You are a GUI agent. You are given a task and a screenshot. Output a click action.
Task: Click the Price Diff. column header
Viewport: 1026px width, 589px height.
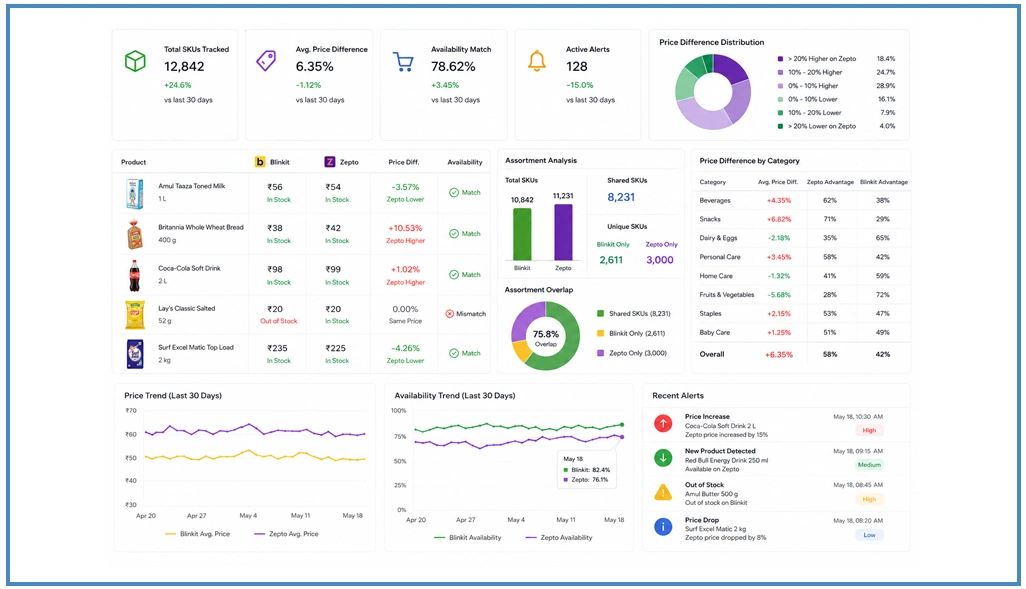[404, 162]
